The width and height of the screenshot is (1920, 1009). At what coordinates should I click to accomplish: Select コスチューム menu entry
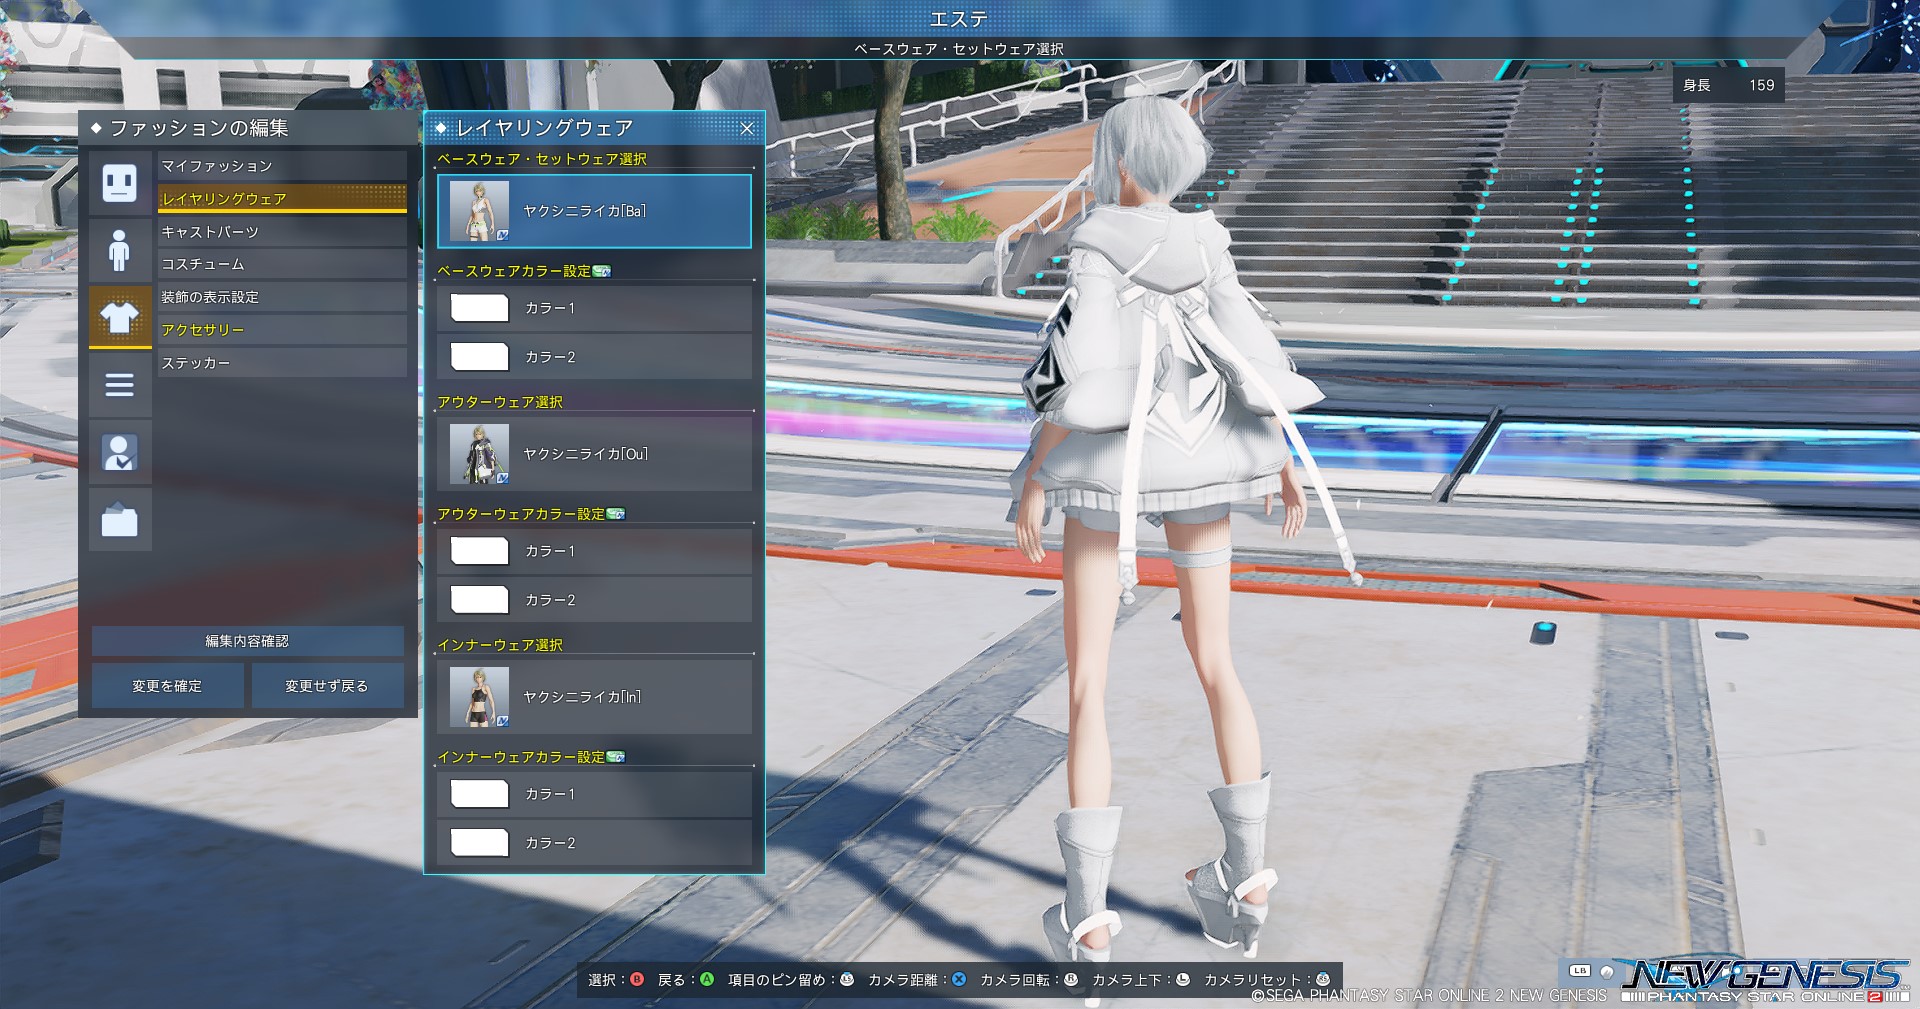pyautogui.click(x=282, y=264)
